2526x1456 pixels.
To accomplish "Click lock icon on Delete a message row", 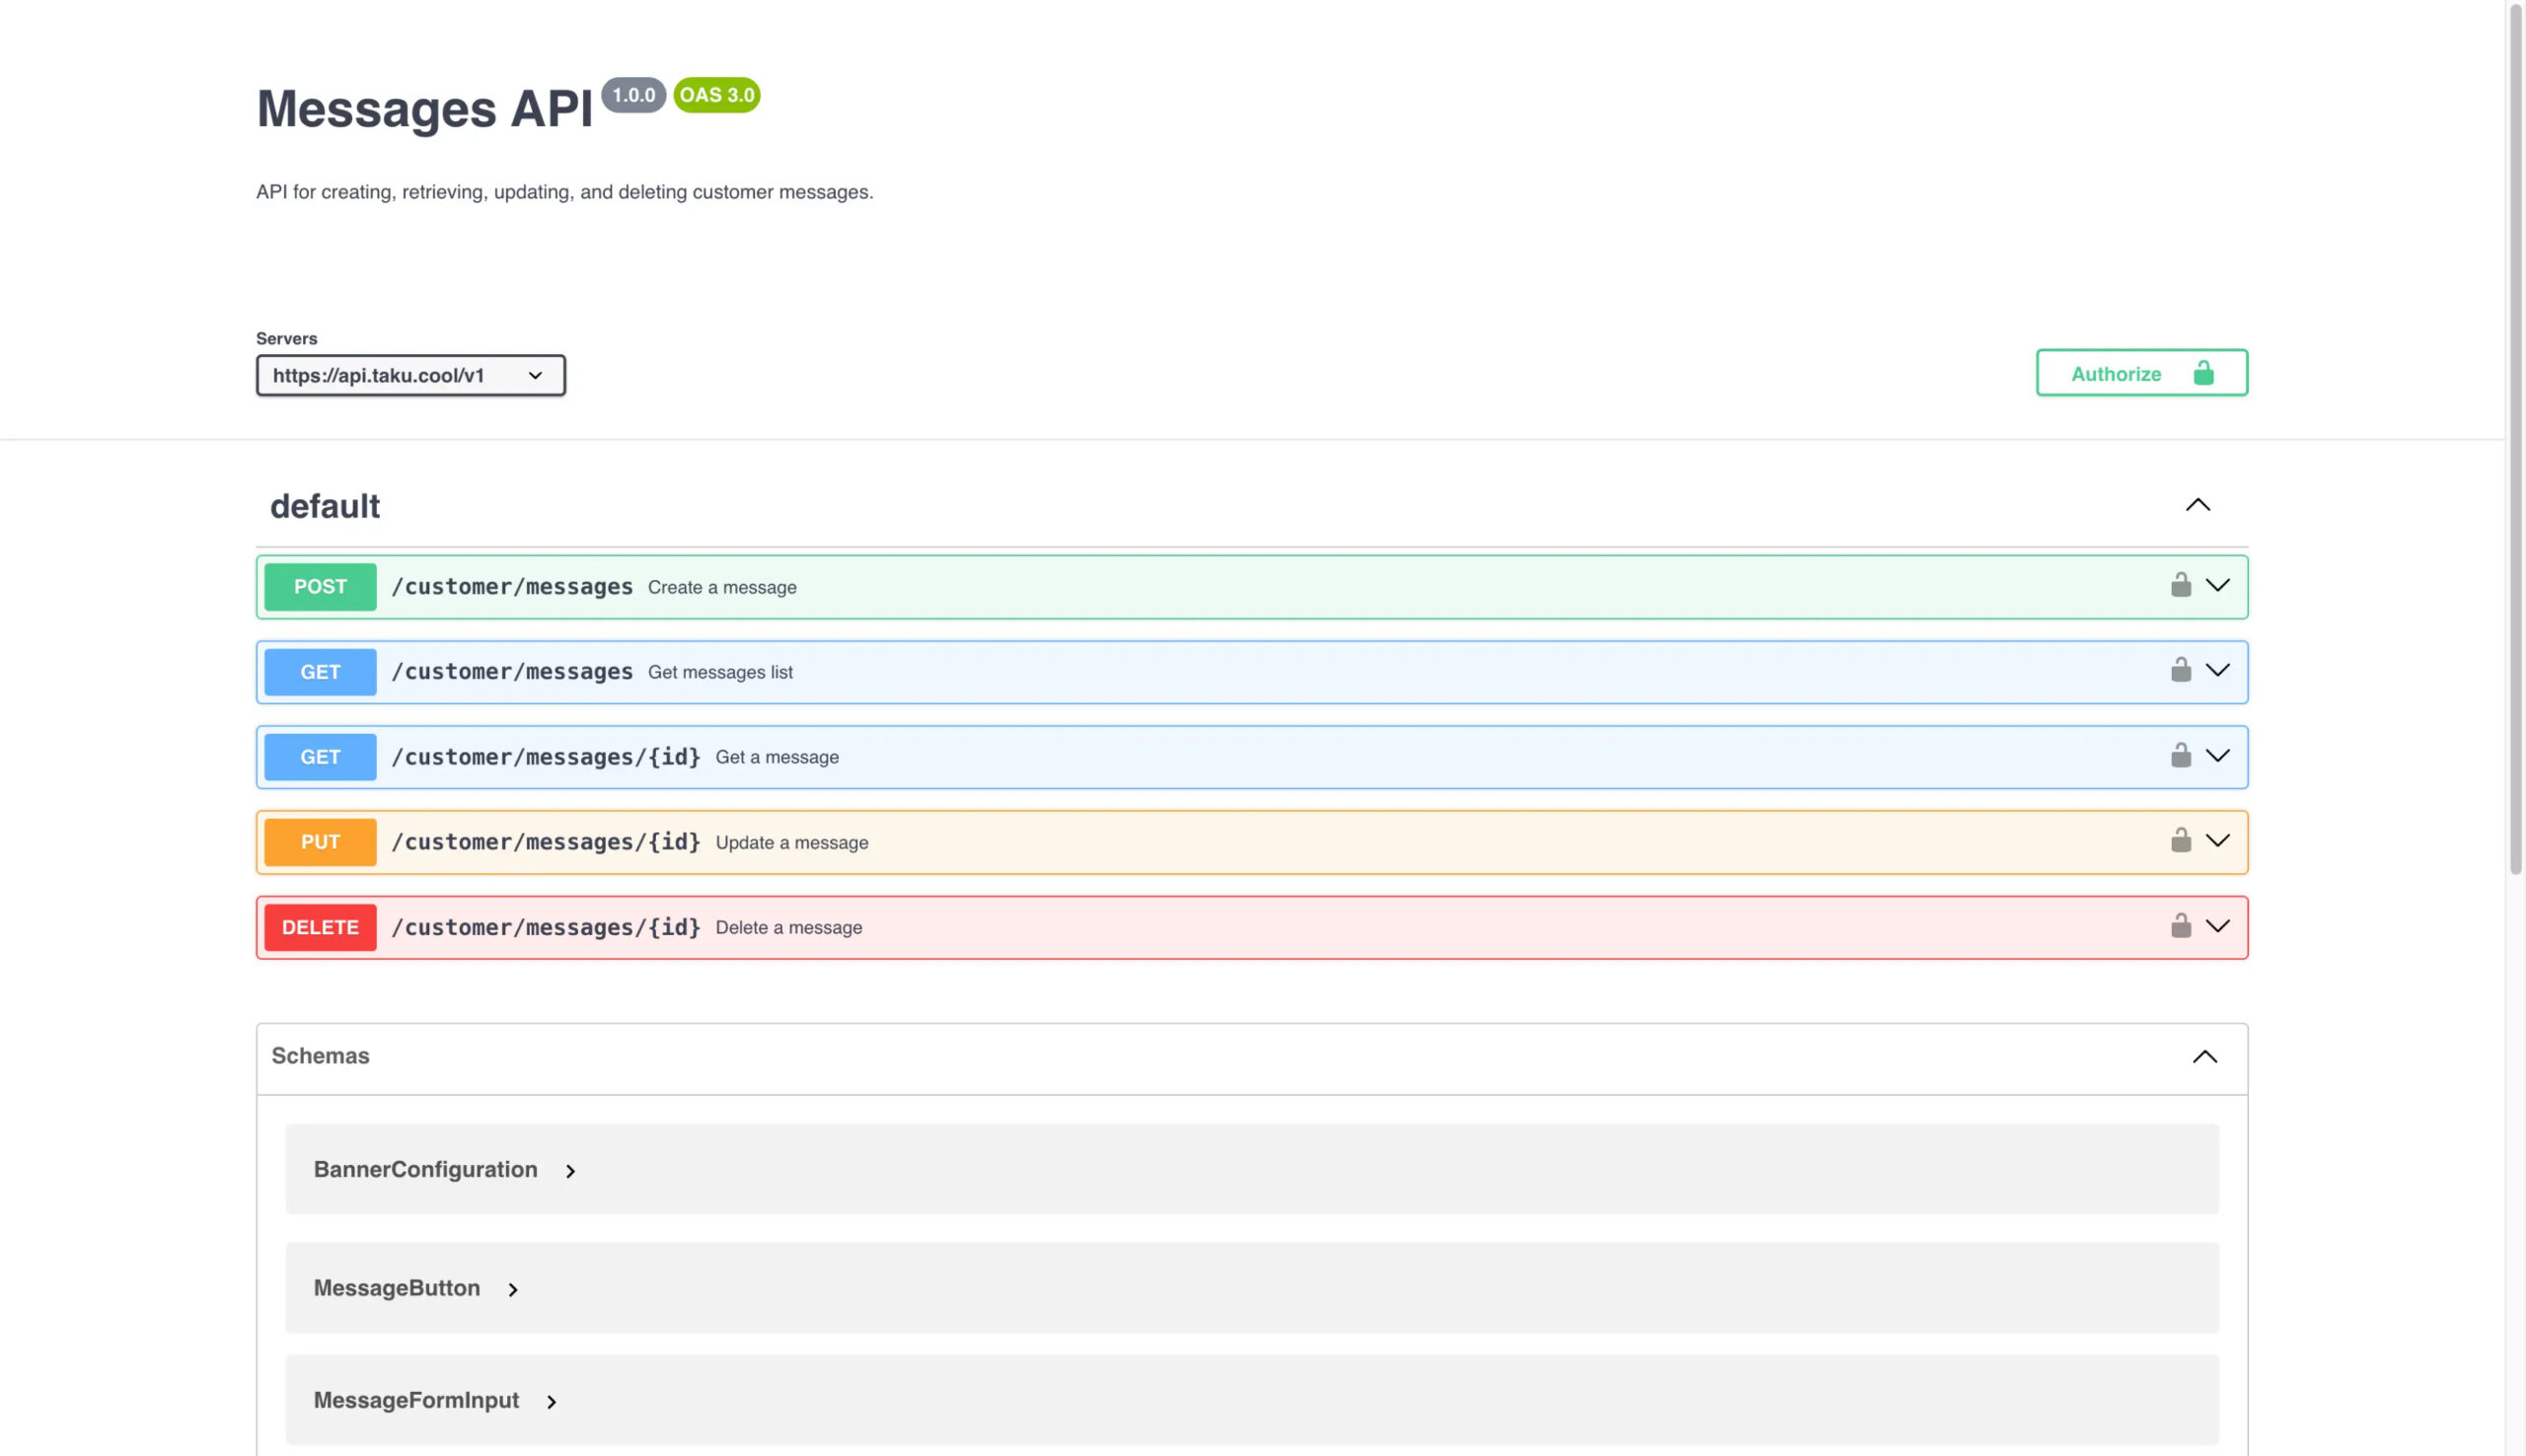I will point(2180,926).
